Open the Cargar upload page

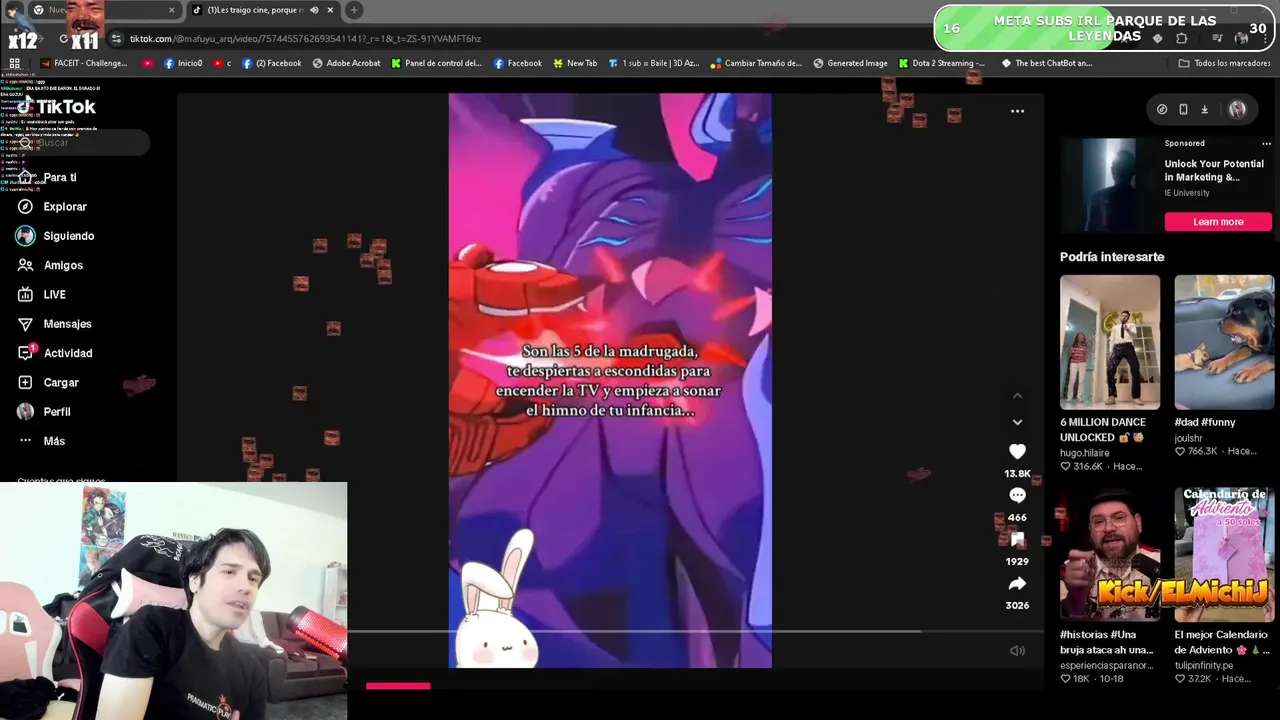point(48,382)
